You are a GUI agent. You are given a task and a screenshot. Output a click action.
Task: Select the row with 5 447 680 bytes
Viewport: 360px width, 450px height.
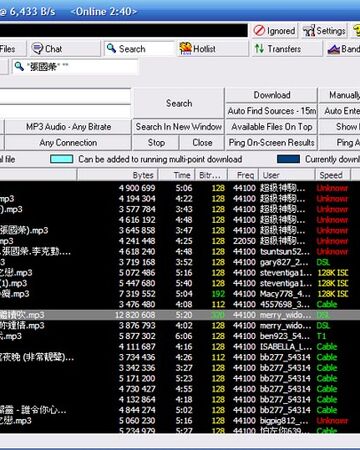pos(180,283)
